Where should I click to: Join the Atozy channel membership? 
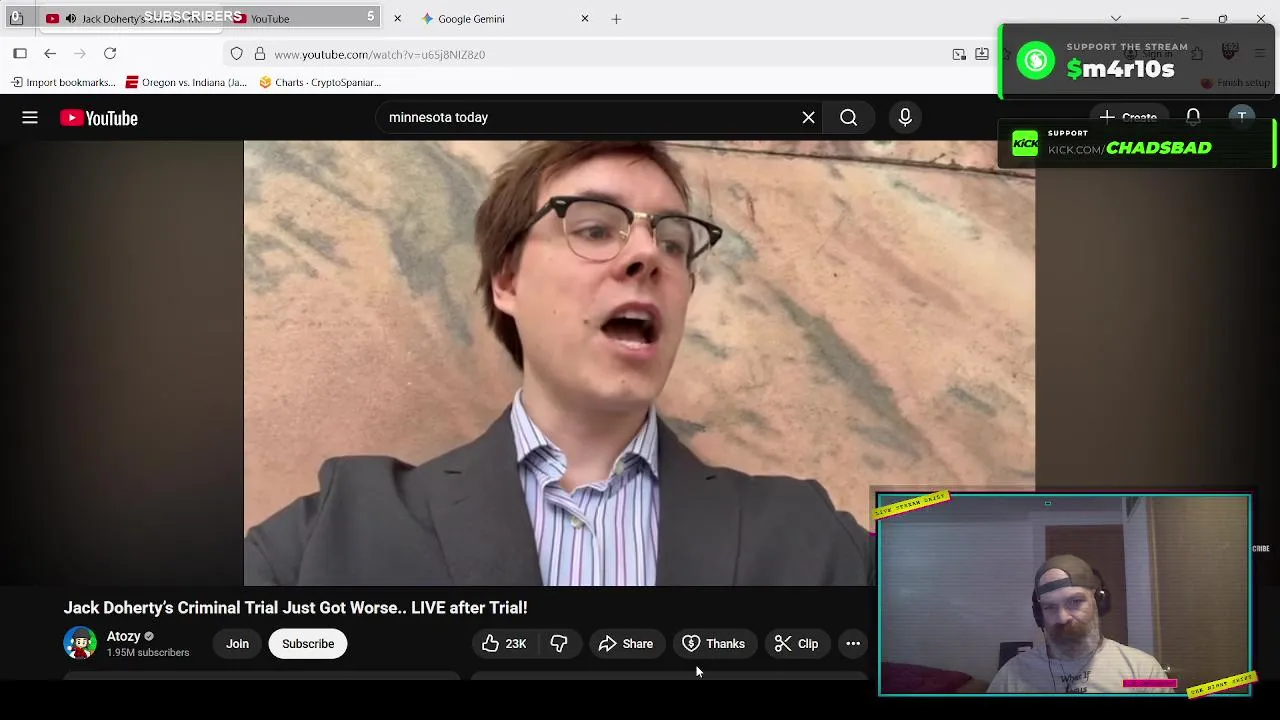[x=237, y=644]
